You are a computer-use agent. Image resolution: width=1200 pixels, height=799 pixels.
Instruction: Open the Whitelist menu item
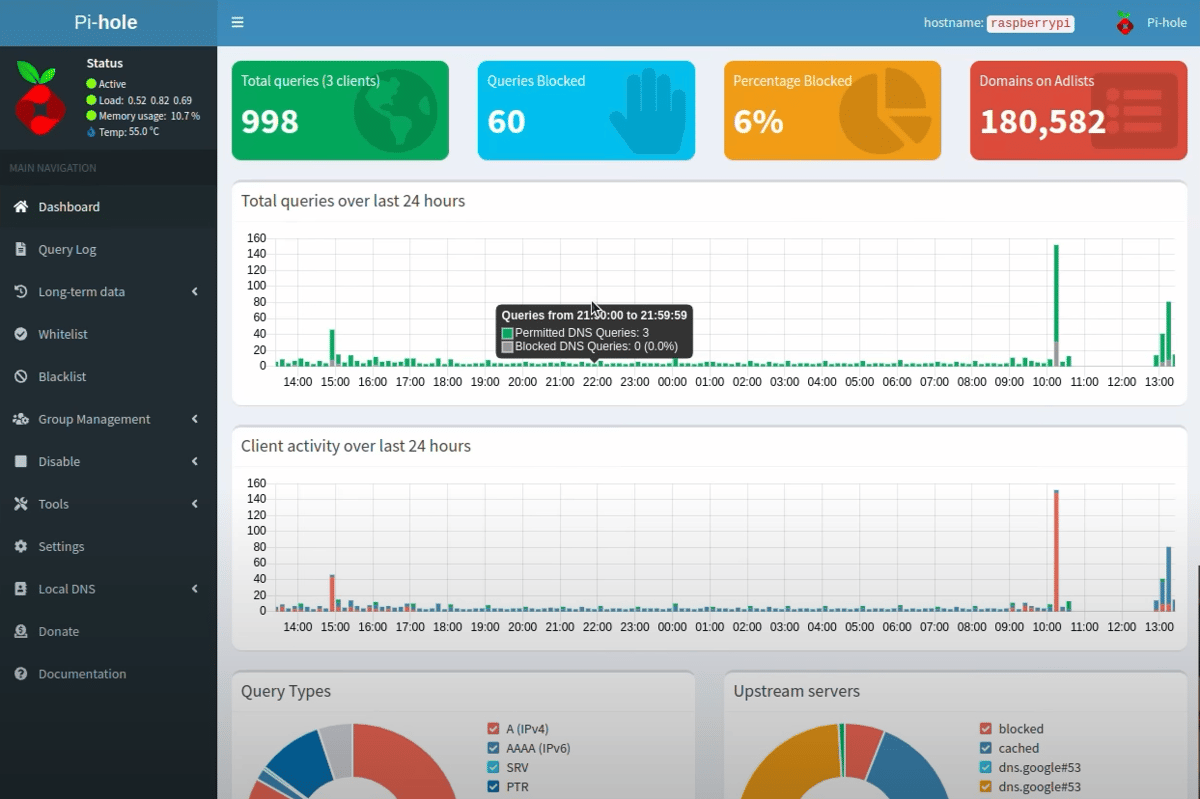pyautogui.click(x=108, y=334)
